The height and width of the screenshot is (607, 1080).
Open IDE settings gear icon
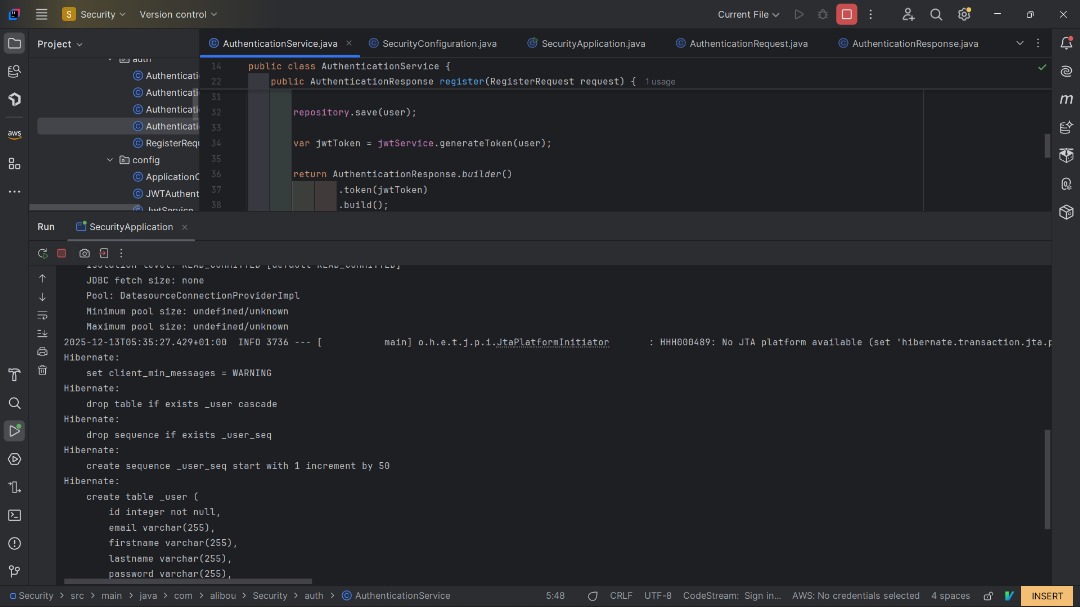coord(964,14)
